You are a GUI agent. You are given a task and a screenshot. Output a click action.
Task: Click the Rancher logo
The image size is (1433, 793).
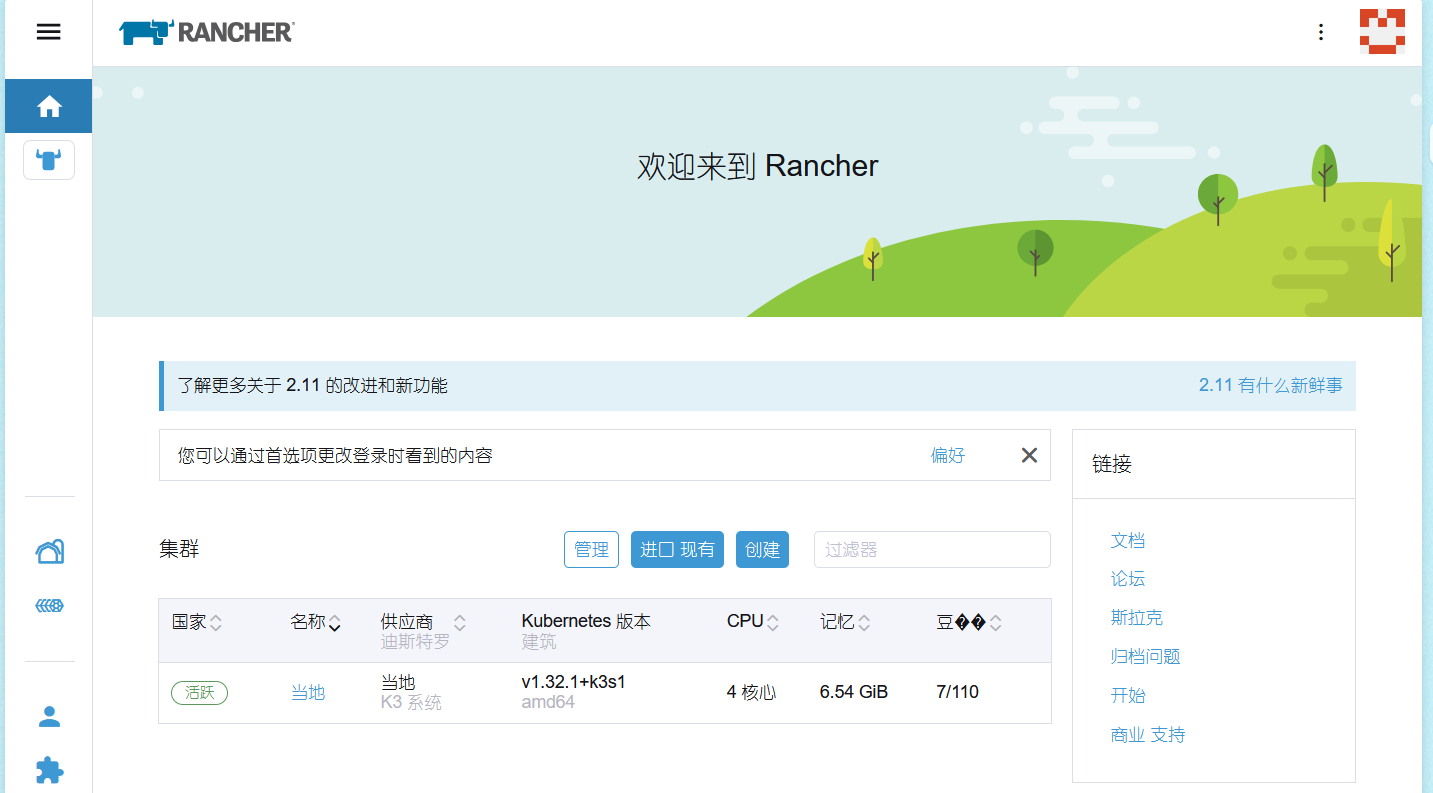point(206,33)
